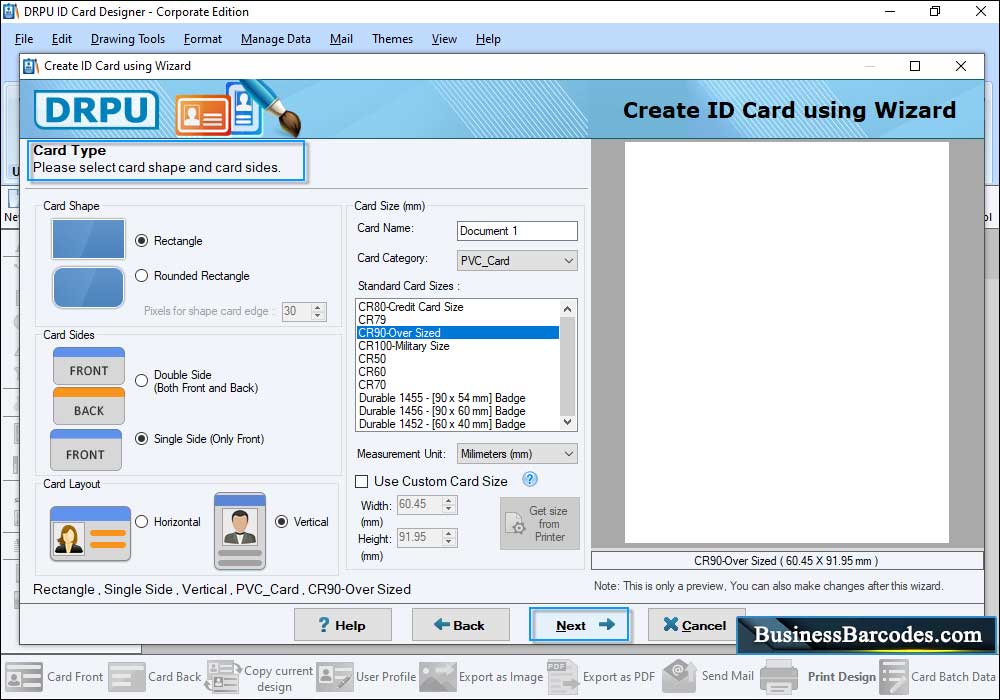
Task: Click the Help button in the wizard
Action: [x=342, y=625]
